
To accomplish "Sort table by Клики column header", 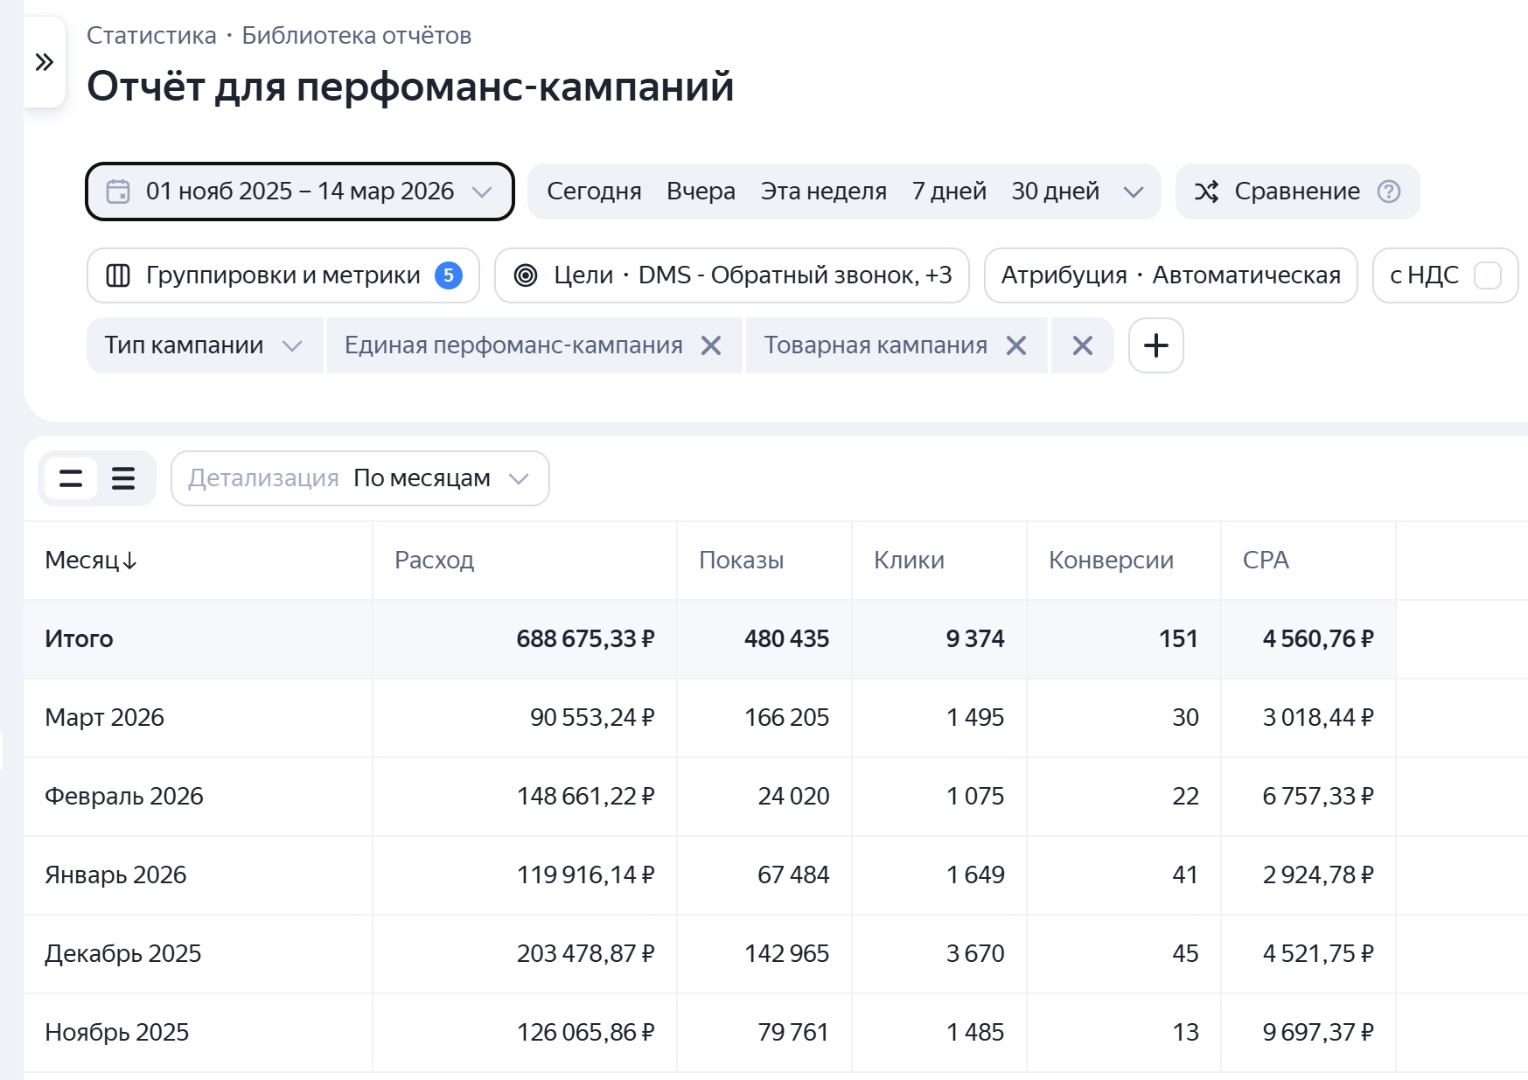I will click(909, 561).
